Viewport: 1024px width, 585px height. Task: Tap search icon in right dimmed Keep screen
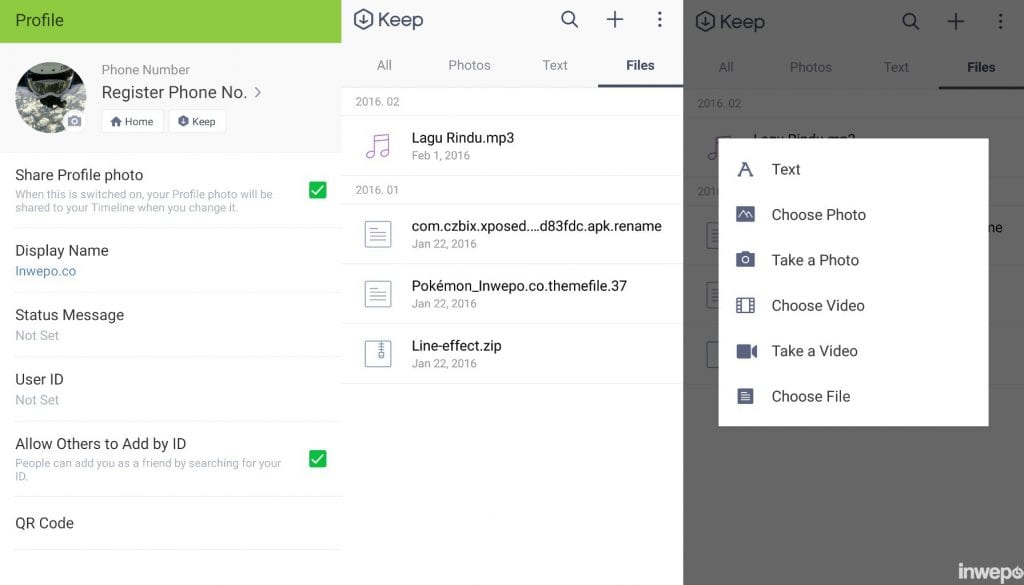click(910, 22)
